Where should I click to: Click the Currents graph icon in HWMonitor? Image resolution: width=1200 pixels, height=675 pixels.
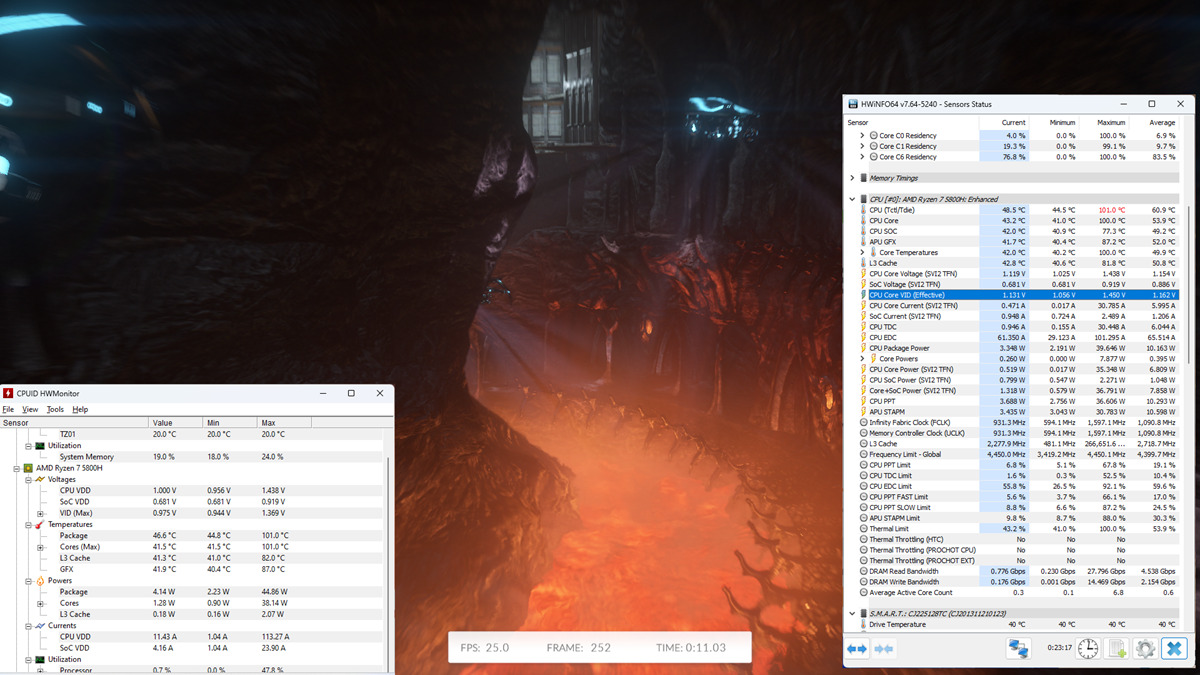coord(40,625)
